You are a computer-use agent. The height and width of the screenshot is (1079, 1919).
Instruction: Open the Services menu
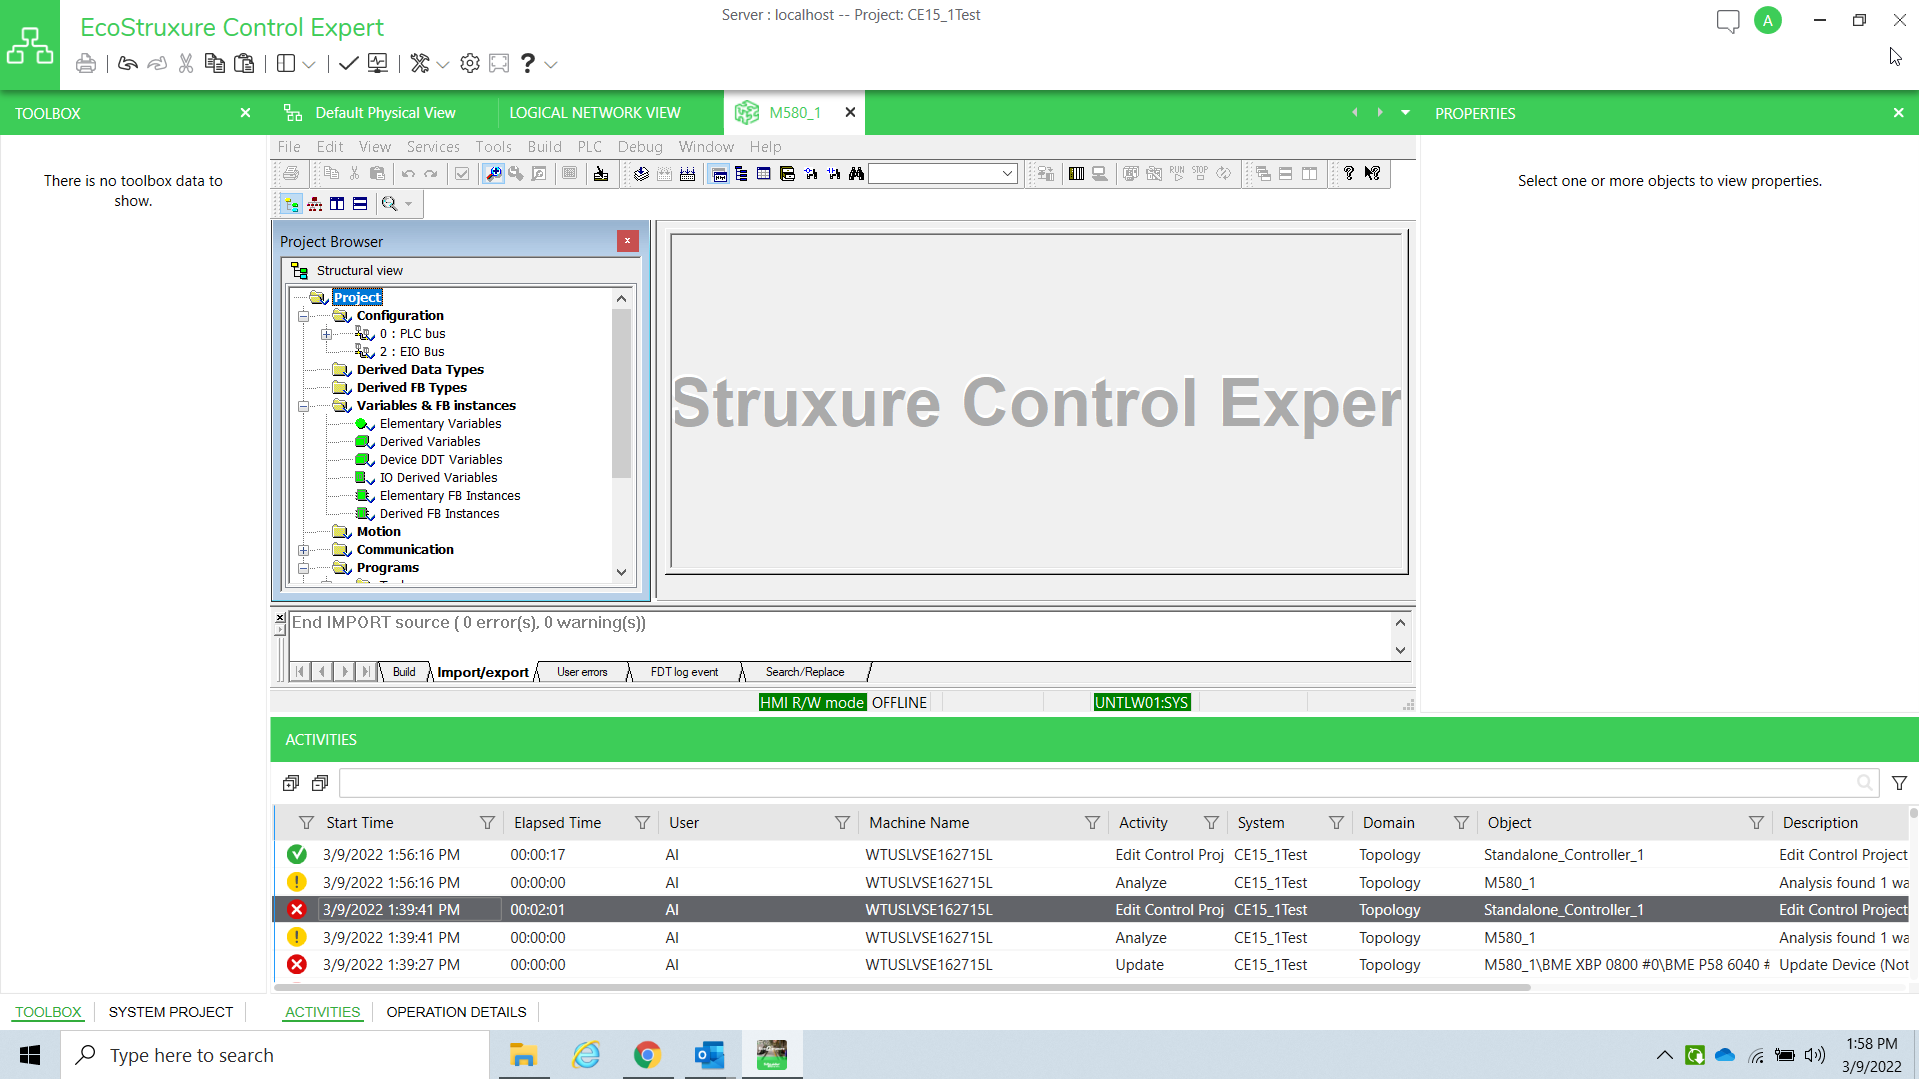point(433,147)
